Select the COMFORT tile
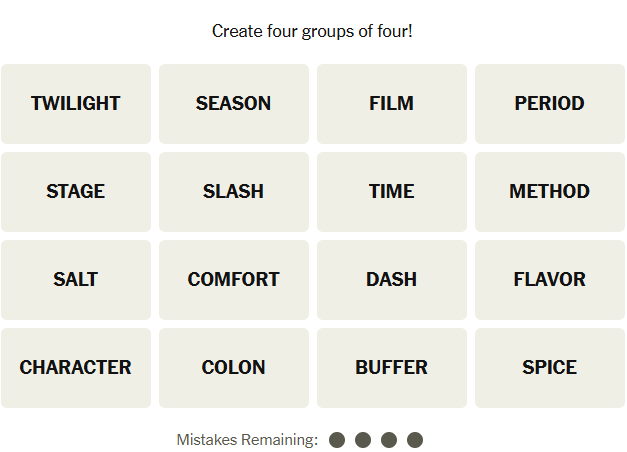The height and width of the screenshot is (452, 627). pos(234,280)
